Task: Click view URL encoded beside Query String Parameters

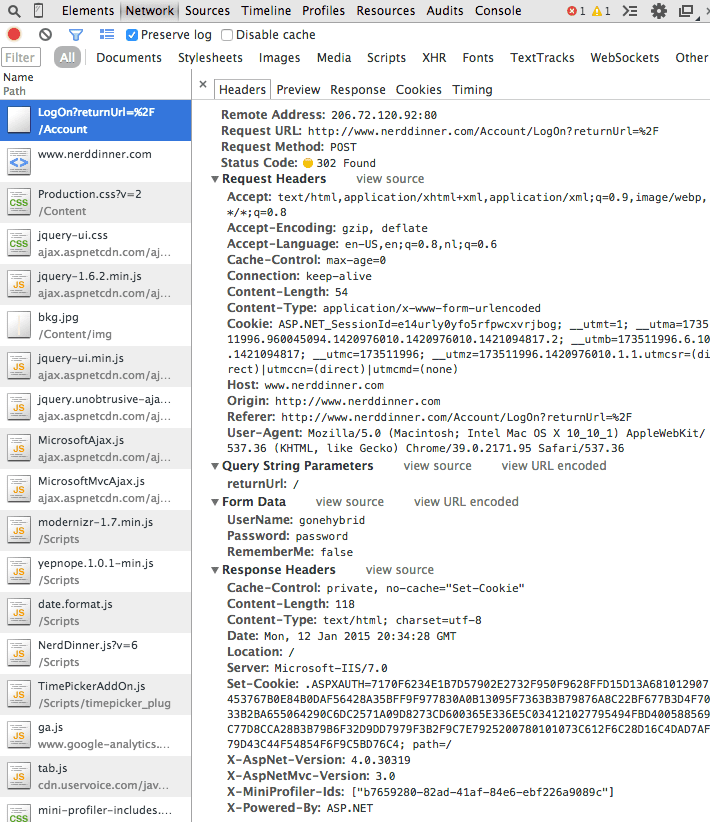Action: click(554, 466)
